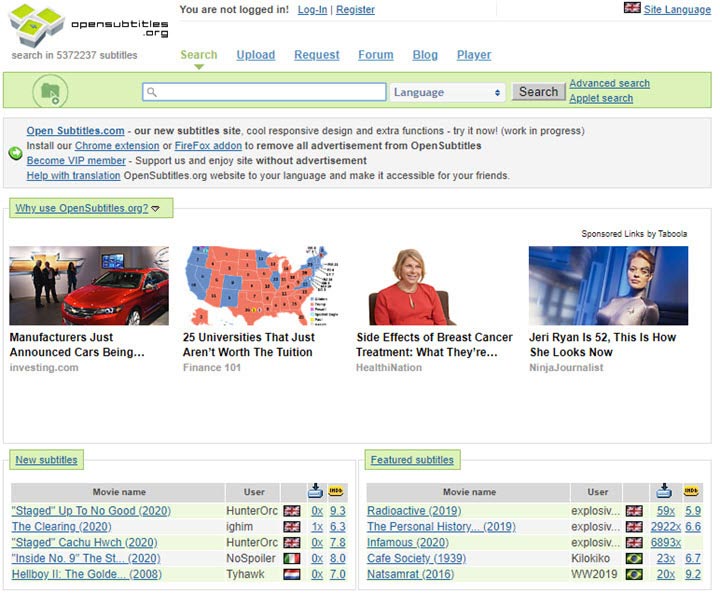Click flag in Infamous row
720x593 pixels.
coord(634,542)
